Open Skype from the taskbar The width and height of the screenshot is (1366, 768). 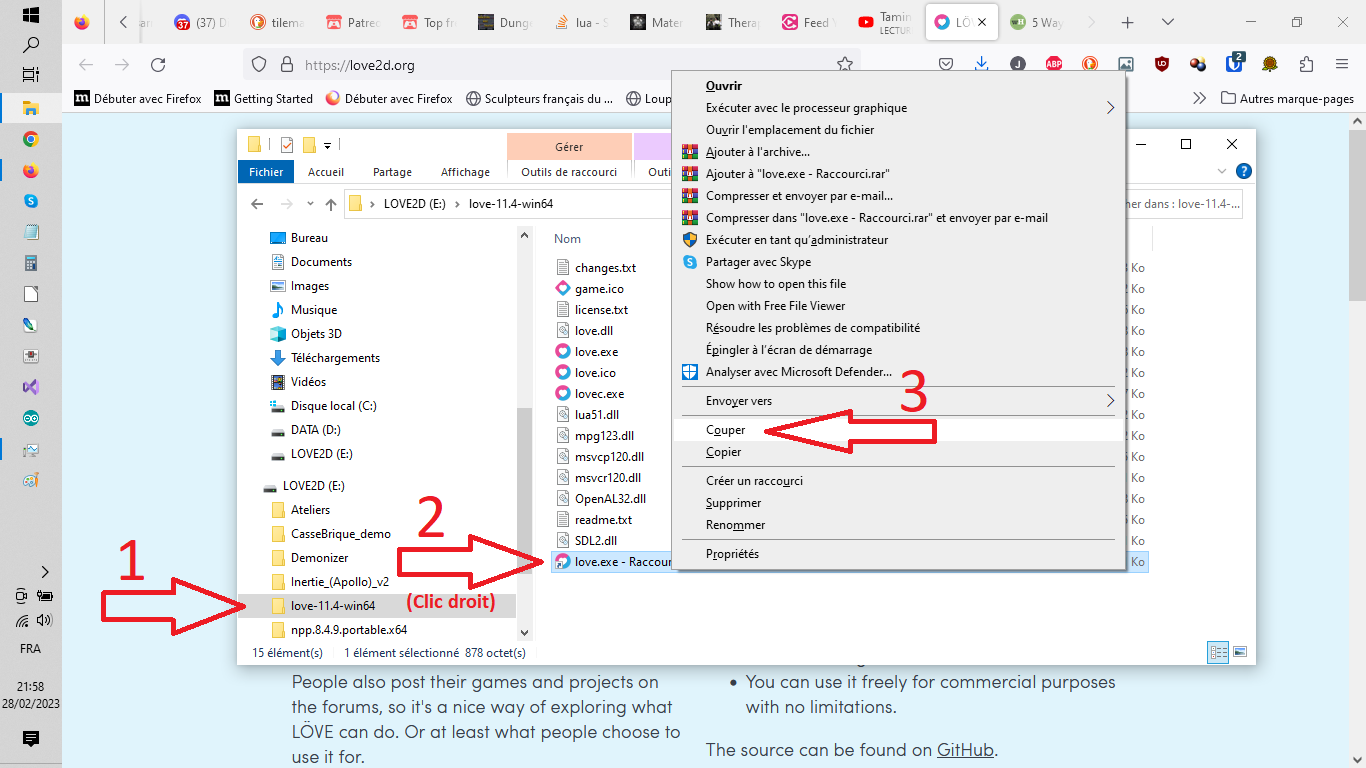pyautogui.click(x=30, y=201)
